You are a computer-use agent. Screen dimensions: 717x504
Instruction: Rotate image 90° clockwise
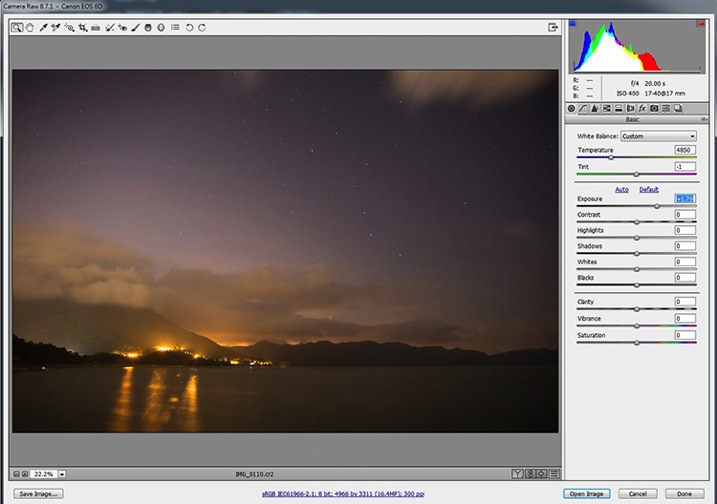[202, 28]
